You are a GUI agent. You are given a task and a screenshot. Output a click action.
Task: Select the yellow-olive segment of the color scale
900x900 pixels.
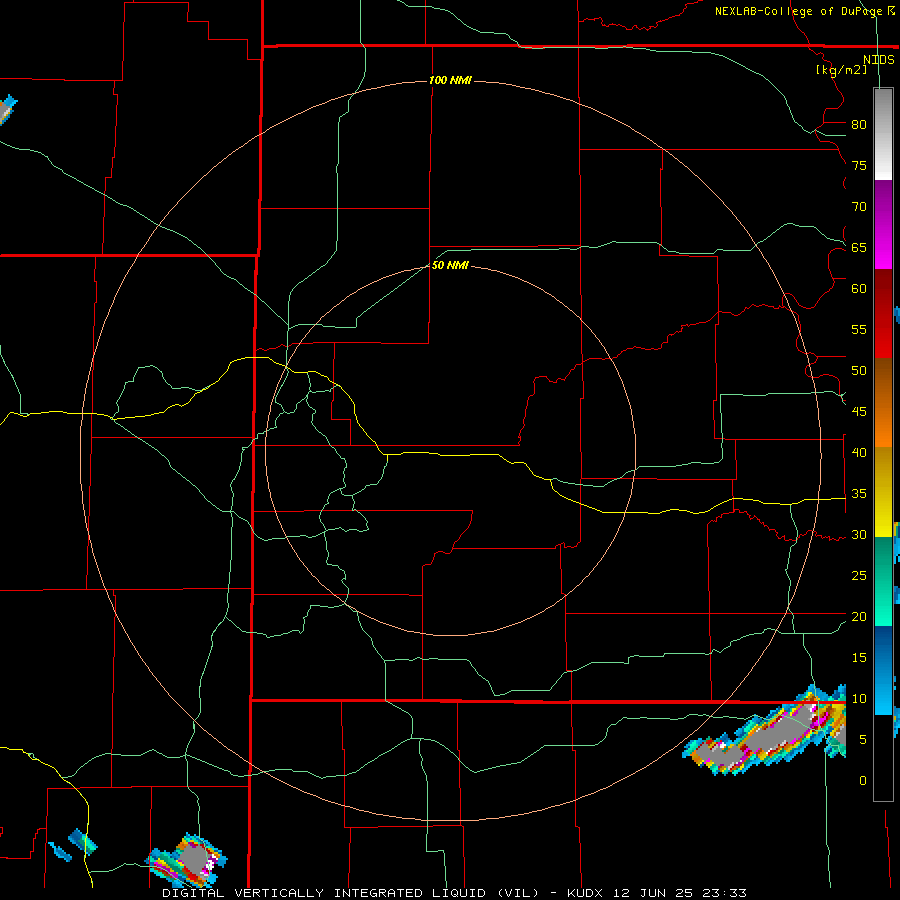point(883,492)
